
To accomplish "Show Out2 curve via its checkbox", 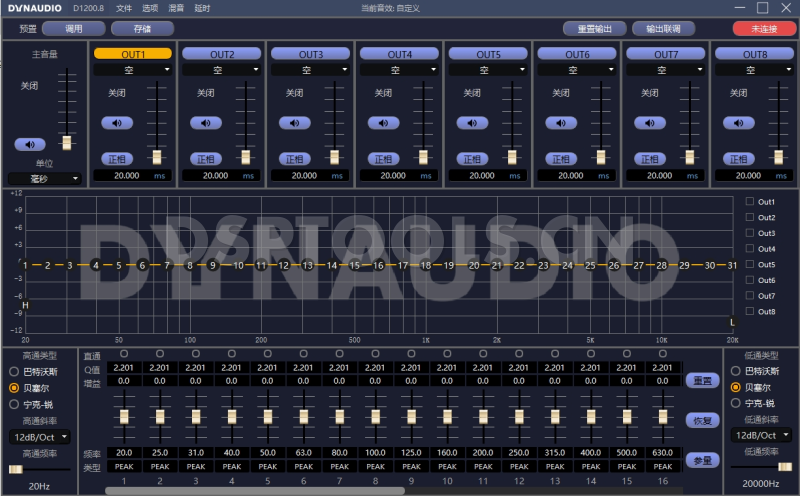I will pos(749,217).
